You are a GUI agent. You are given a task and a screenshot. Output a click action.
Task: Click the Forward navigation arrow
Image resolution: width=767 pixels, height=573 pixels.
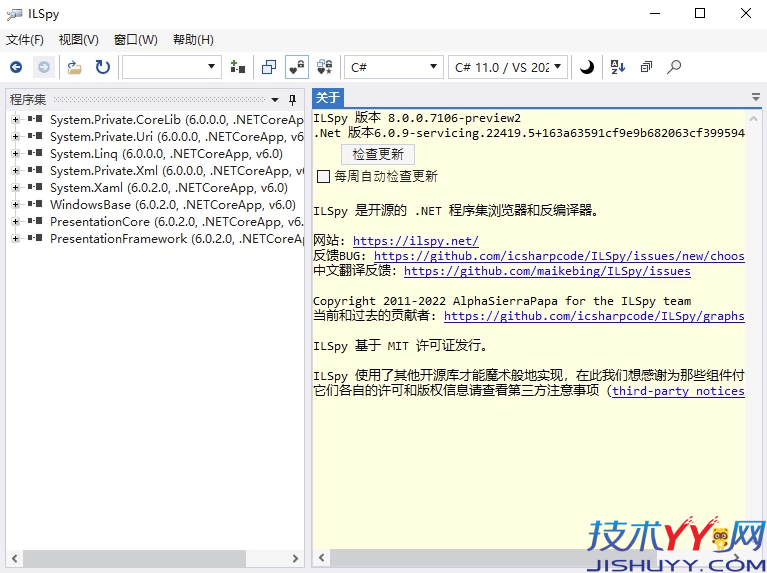44,67
